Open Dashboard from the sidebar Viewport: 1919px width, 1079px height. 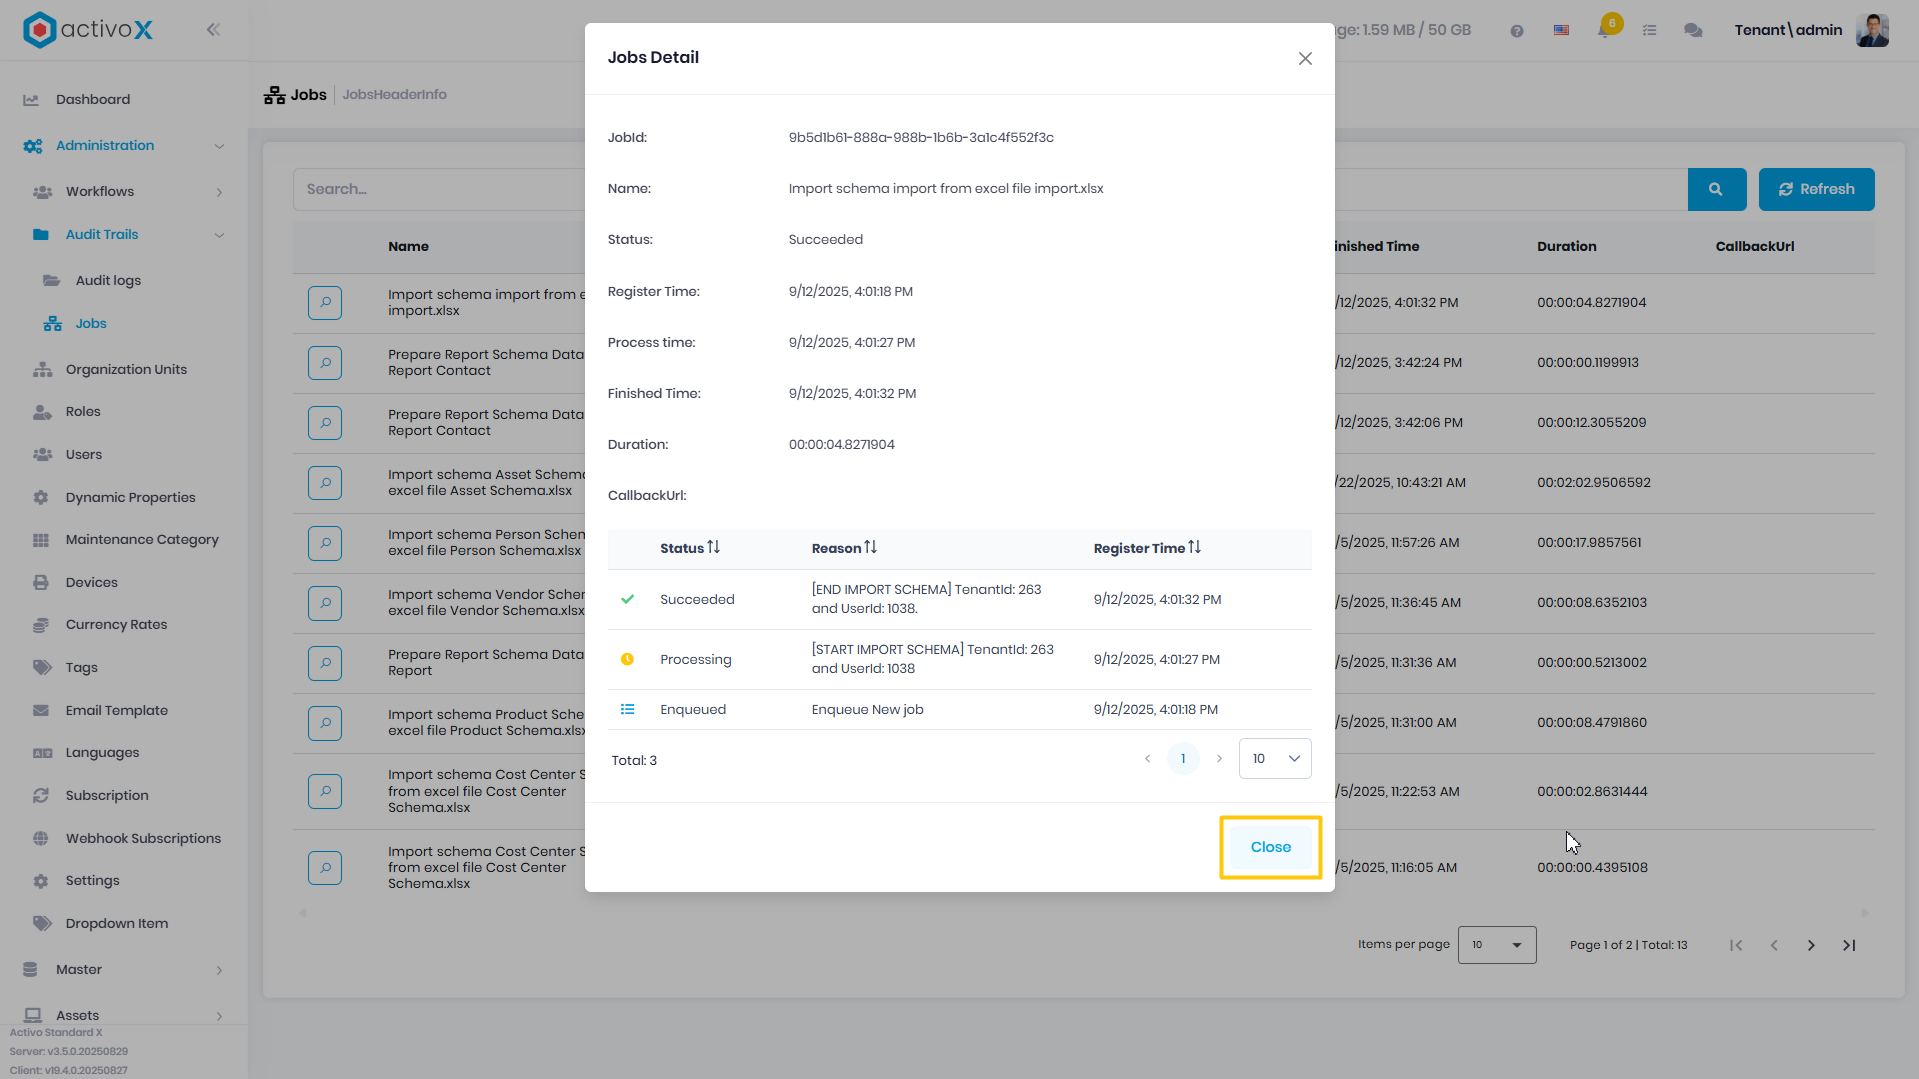(93, 100)
